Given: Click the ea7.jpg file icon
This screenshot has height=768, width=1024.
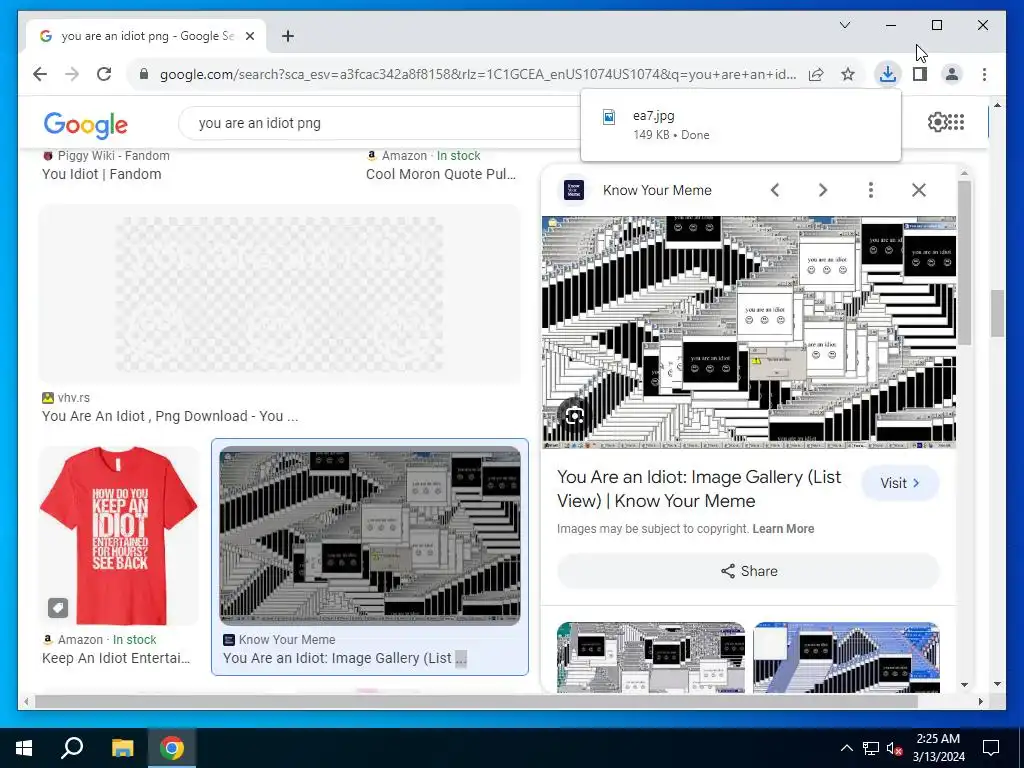Looking at the screenshot, I should [x=609, y=117].
